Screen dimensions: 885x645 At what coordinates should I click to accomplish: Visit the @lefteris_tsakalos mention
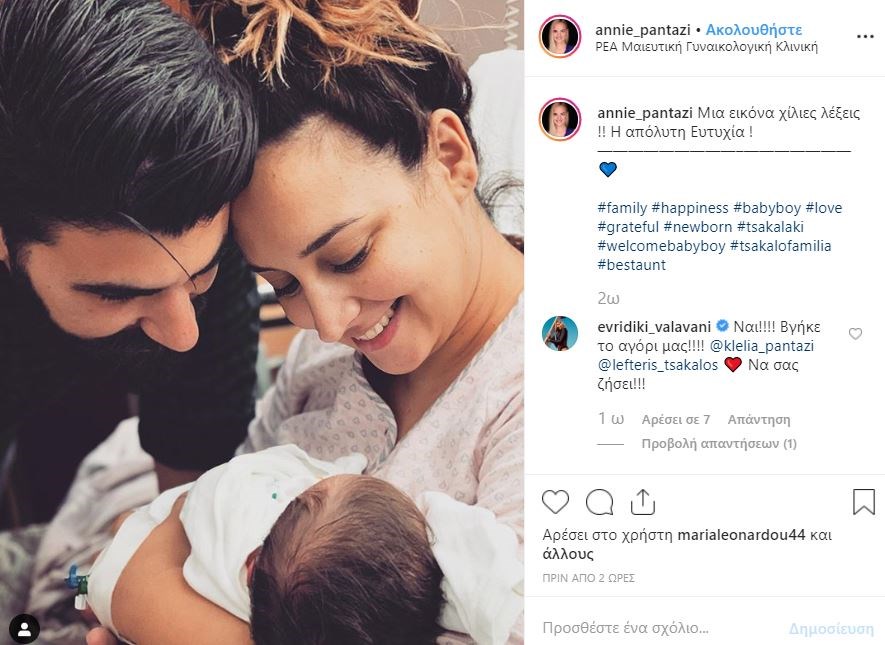pyautogui.click(x=658, y=365)
